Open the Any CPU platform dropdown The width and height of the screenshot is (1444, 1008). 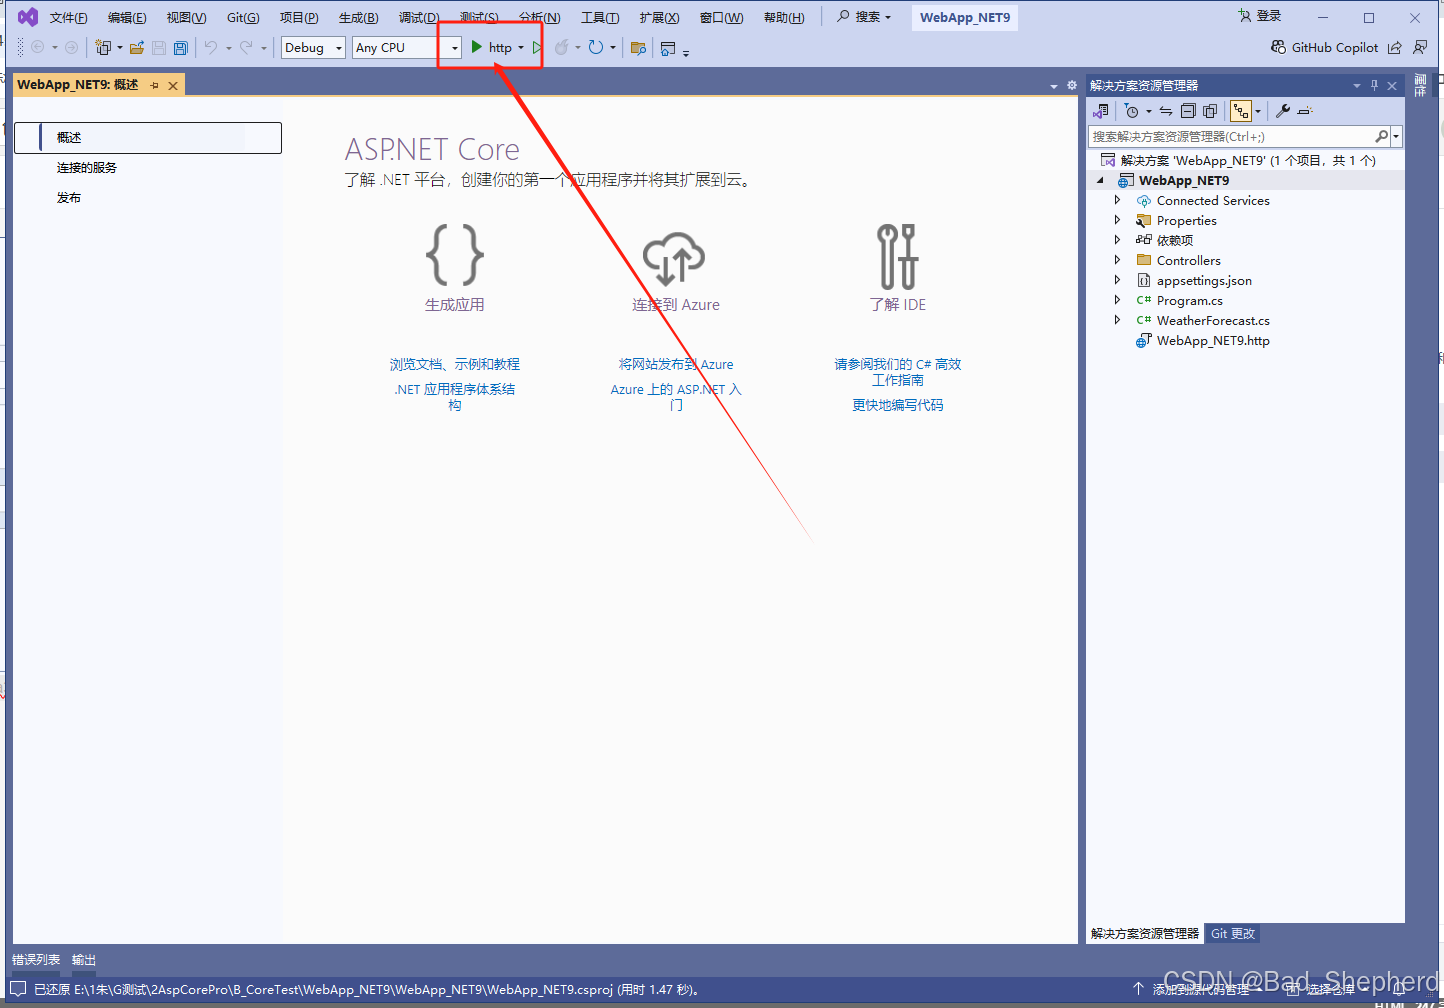click(455, 47)
